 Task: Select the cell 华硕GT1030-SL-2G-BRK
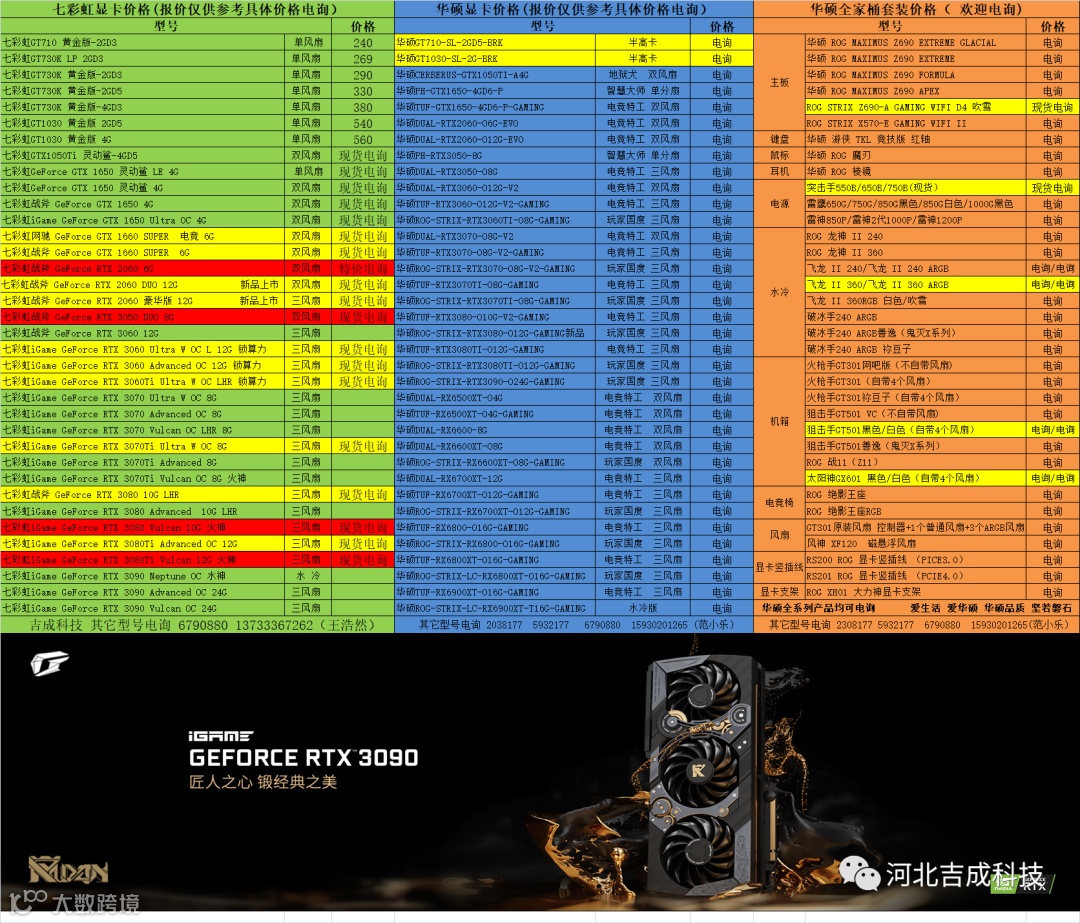tap(495, 59)
